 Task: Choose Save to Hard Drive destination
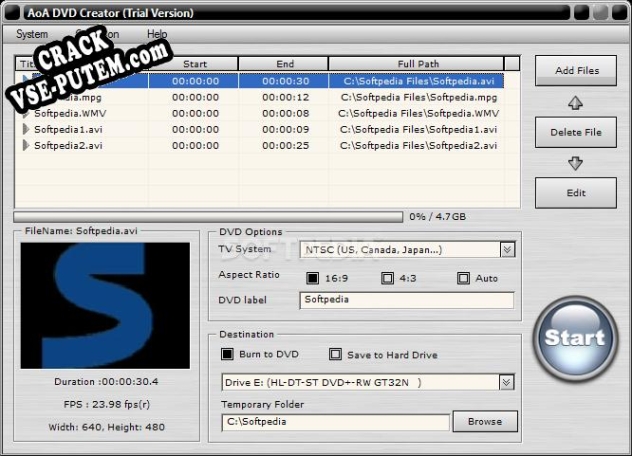tap(335, 354)
